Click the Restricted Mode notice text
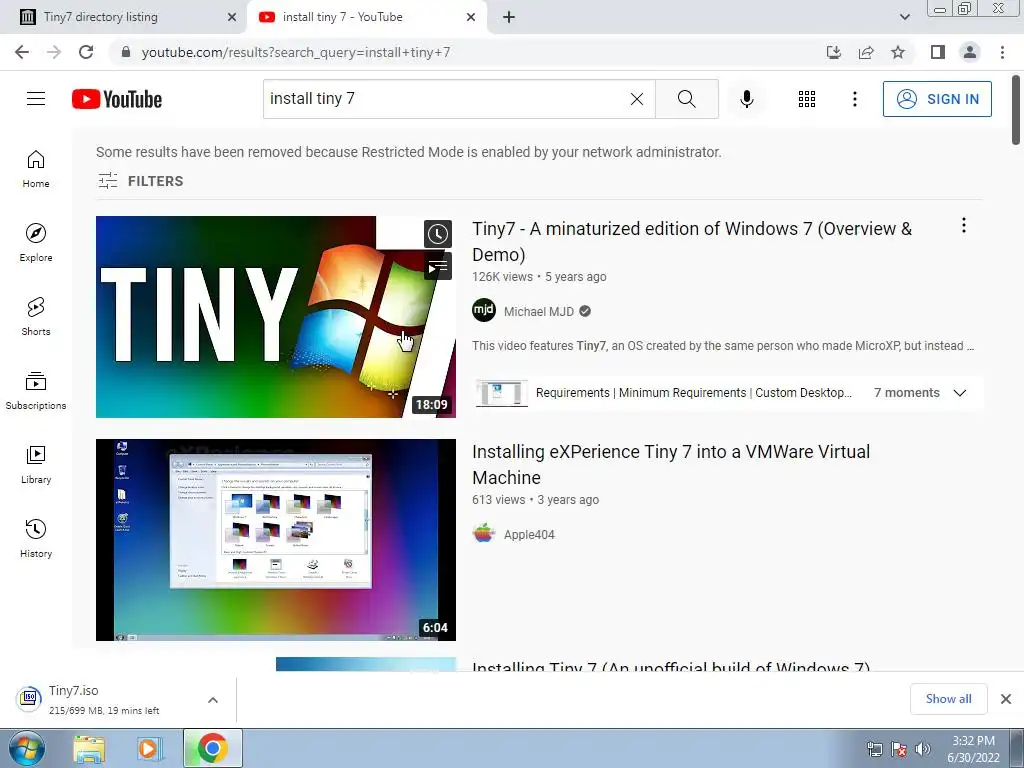This screenshot has width=1024, height=768. pyautogui.click(x=409, y=152)
